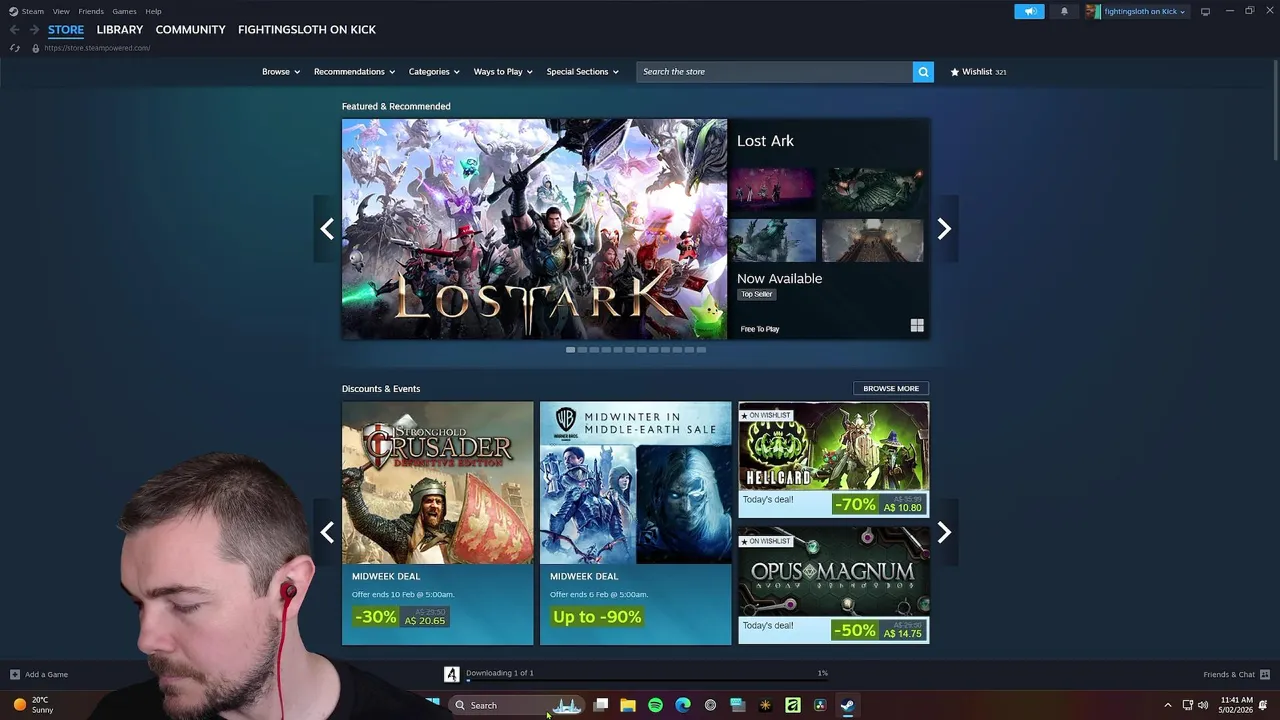Select the last featured carousel dot

[701, 350]
